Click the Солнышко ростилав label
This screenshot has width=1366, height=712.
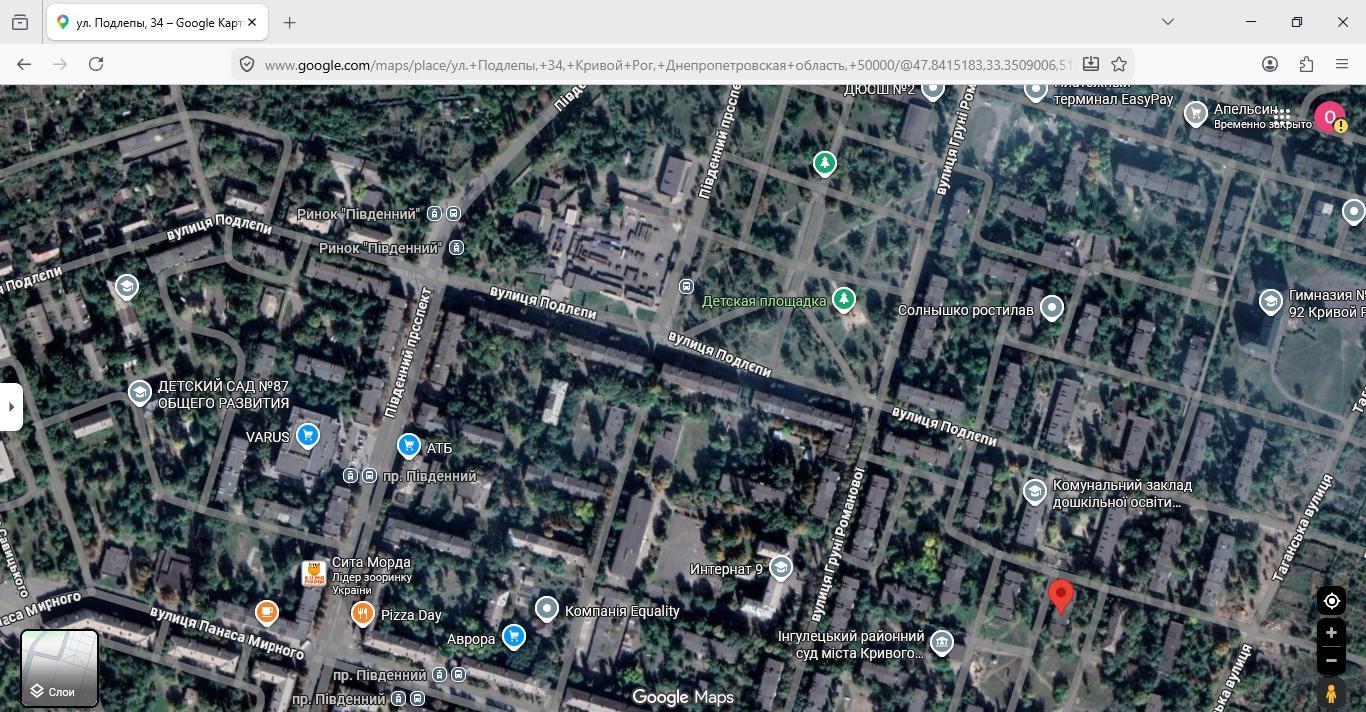coord(965,310)
